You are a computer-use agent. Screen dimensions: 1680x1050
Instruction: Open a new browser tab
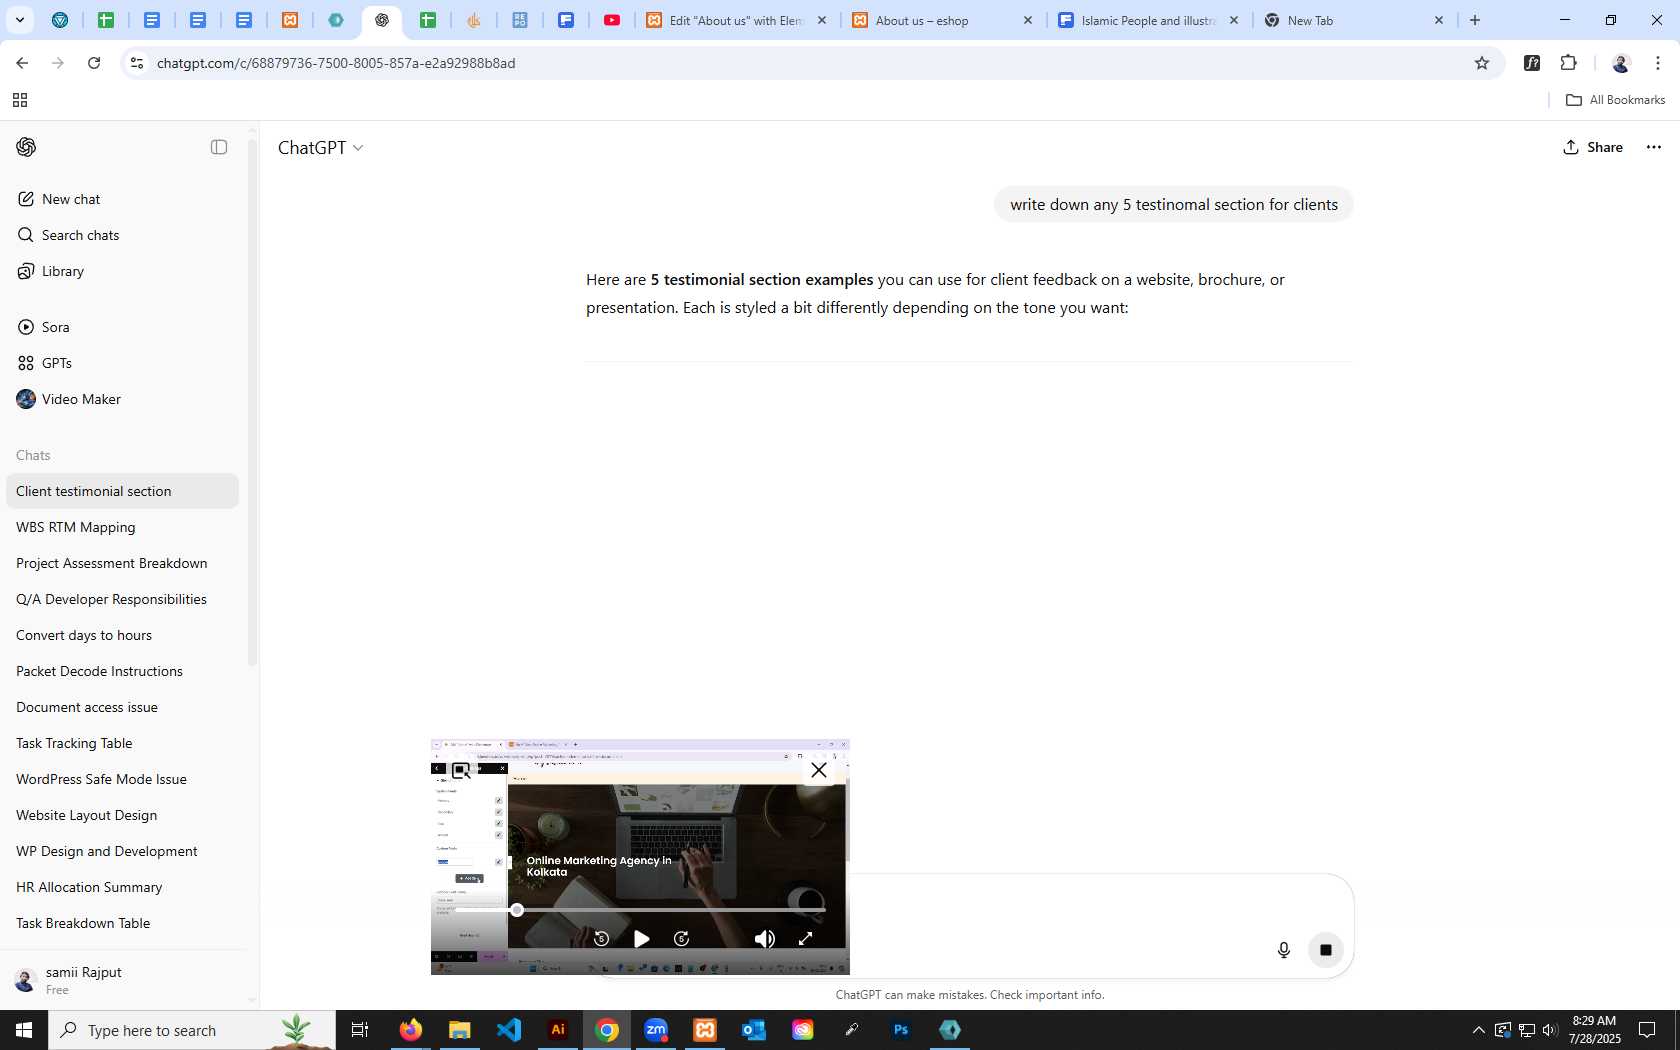tap(1475, 20)
